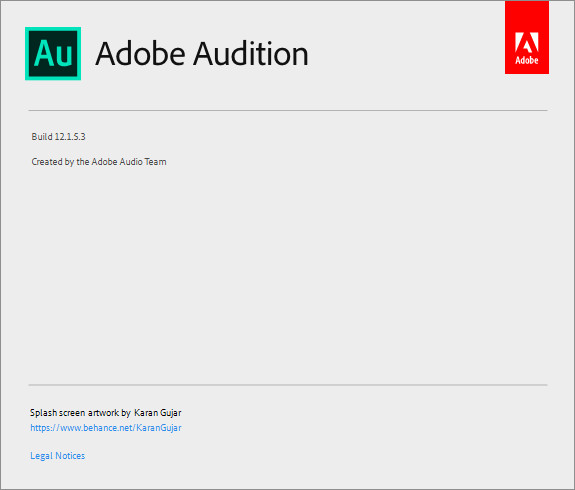
Task: Click 'Splash screen artwork by Karan Gujar' text
Action: (x=106, y=413)
